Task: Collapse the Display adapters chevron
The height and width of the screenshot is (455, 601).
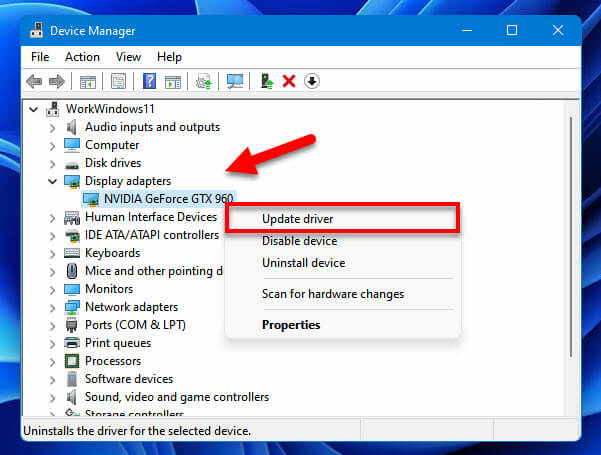Action: click(x=53, y=181)
